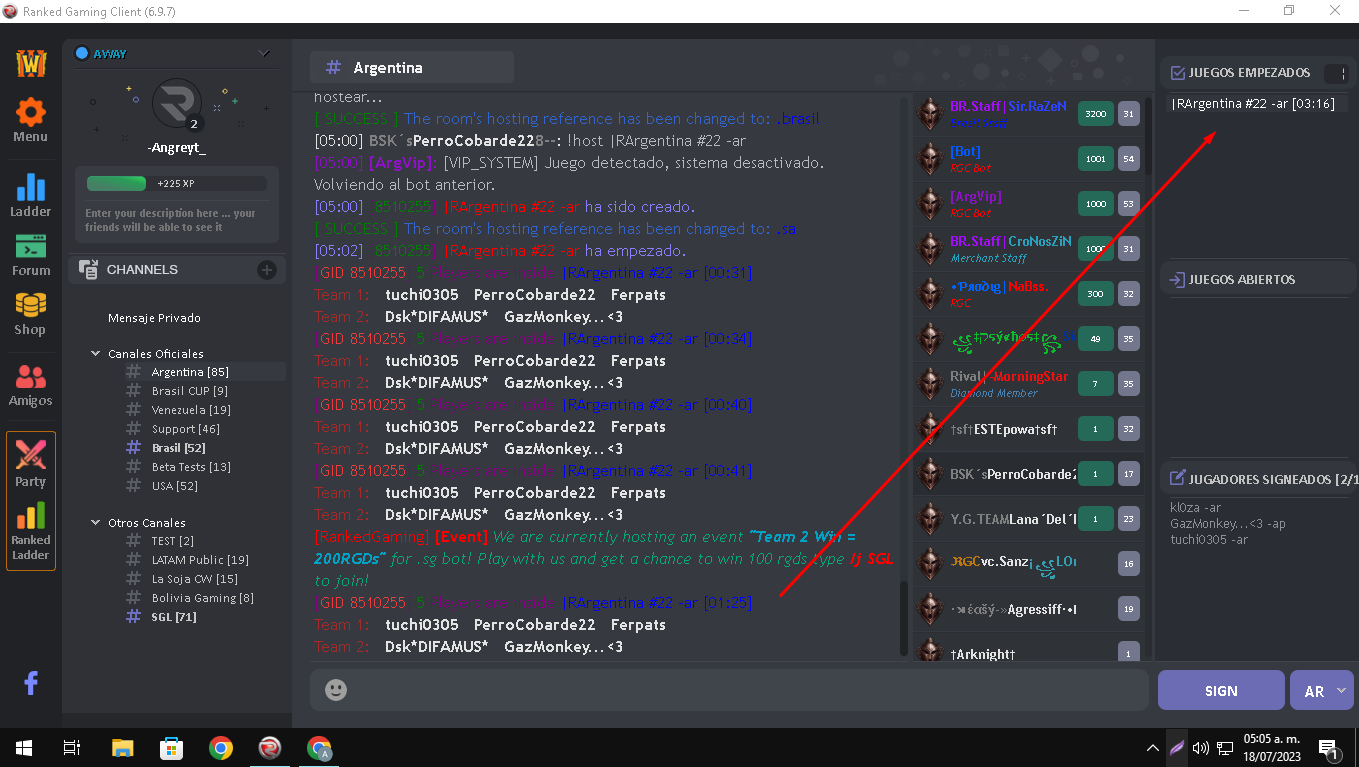Open the emoji picker smiley icon
The height and width of the screenshot is (767, 1359).
tap(336, 690)
